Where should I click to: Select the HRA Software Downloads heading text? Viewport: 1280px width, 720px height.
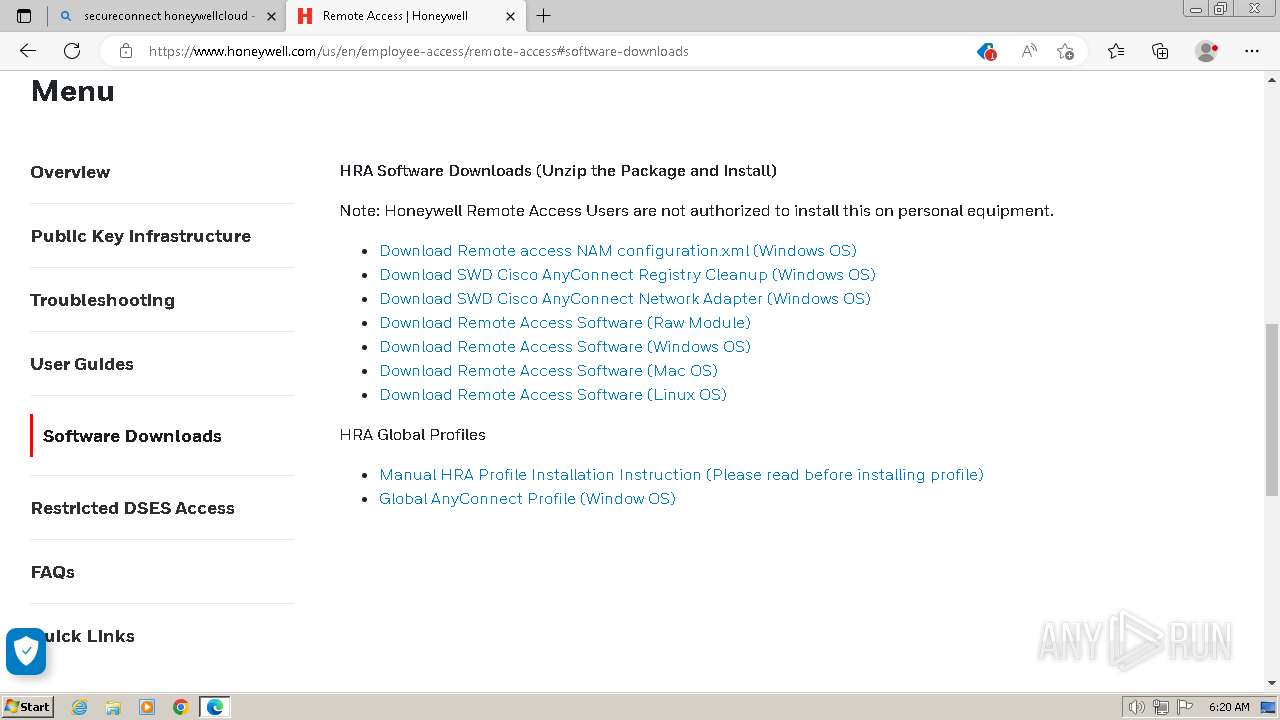pos(558,171)
